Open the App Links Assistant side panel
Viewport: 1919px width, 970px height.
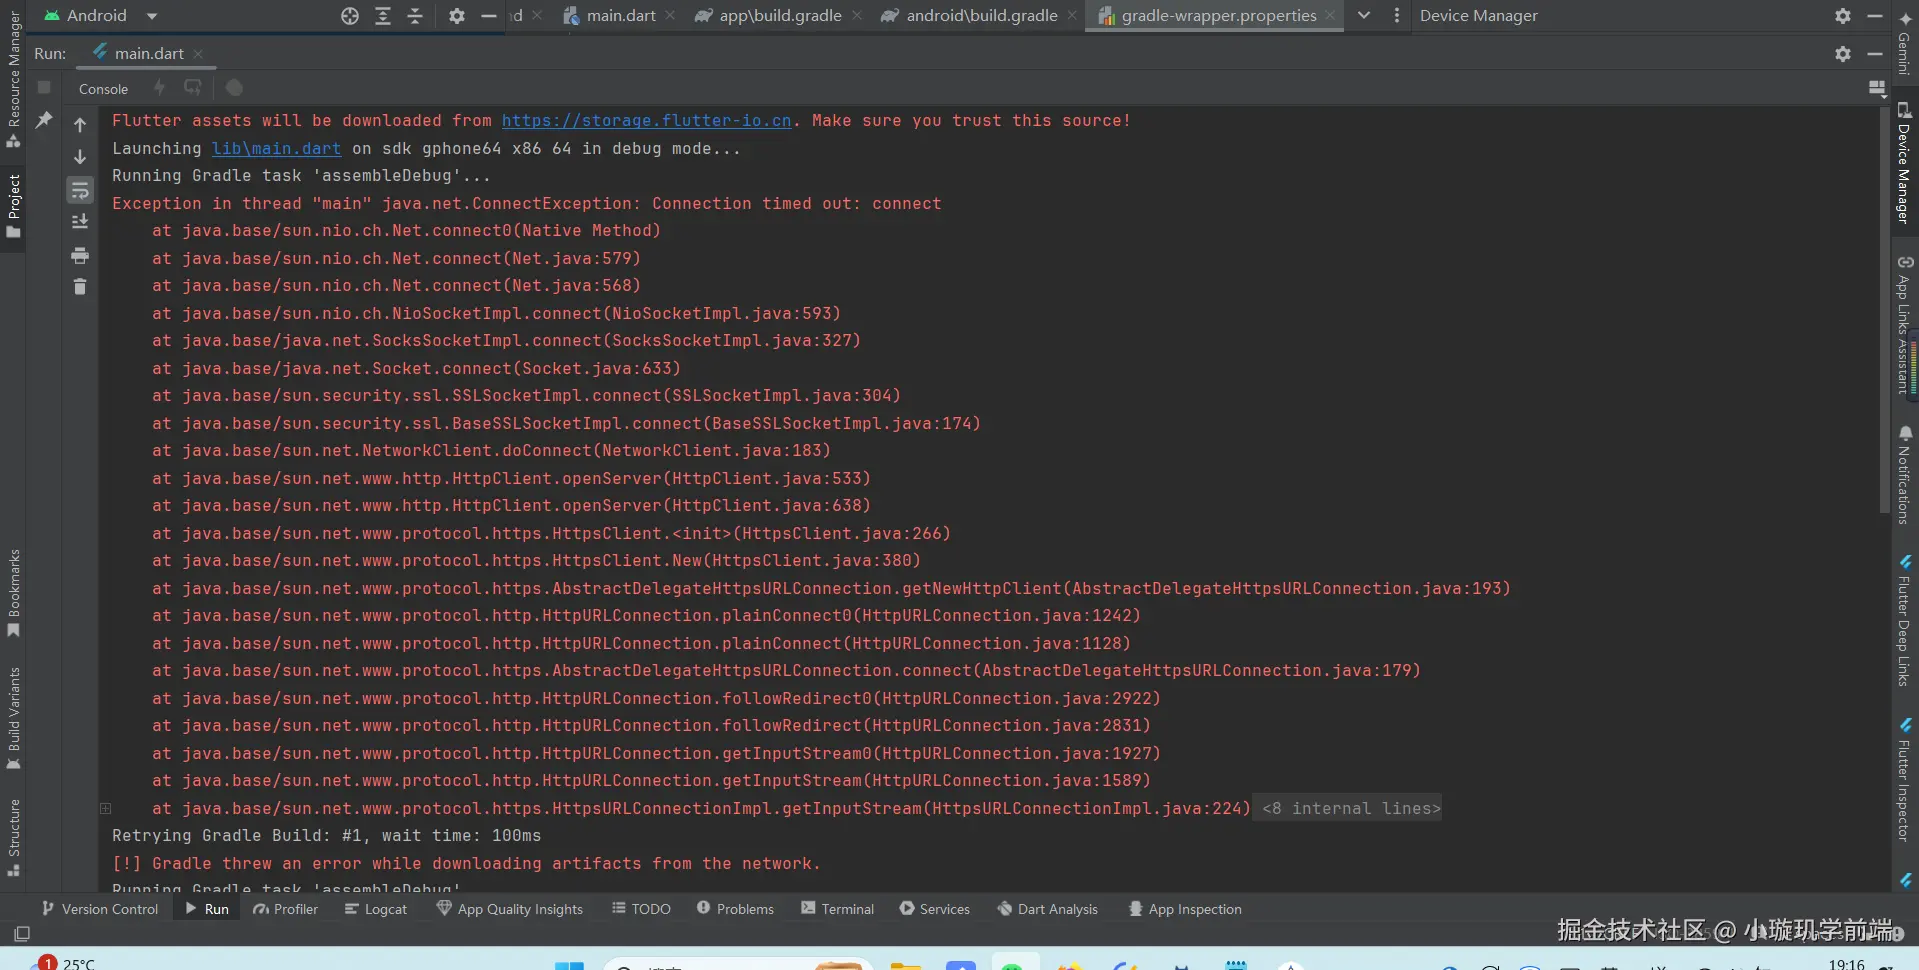click(1904, 326)
